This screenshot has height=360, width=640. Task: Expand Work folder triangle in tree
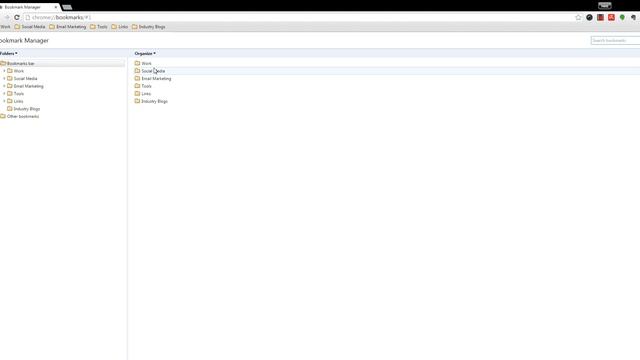click(4, 71)
